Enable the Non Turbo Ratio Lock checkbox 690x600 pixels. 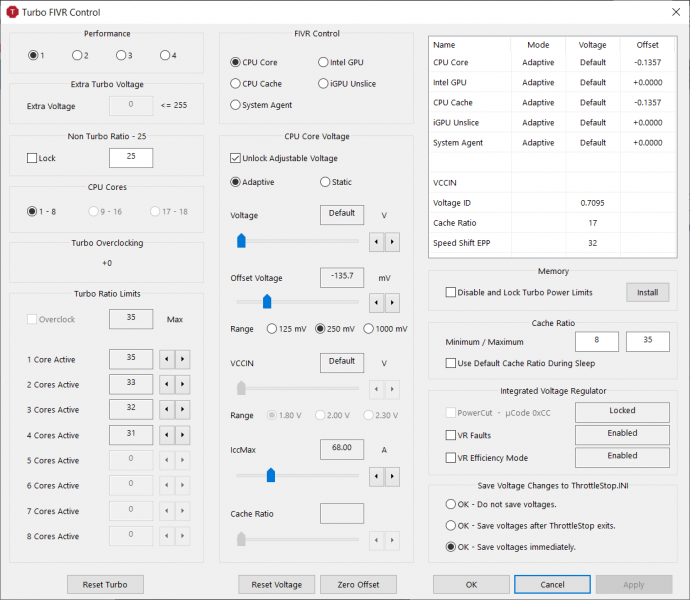[32, 158]
